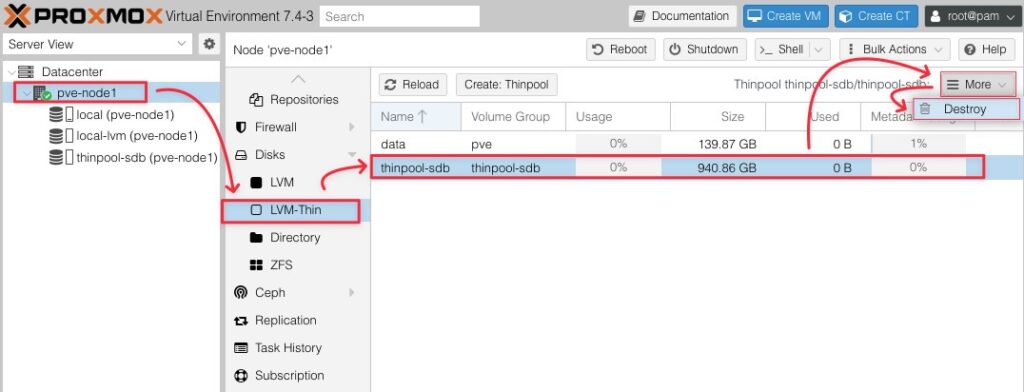Click the Create CT button
Image resolution: width=1024 pixels, height=392 pixels.
coord(876,16)
